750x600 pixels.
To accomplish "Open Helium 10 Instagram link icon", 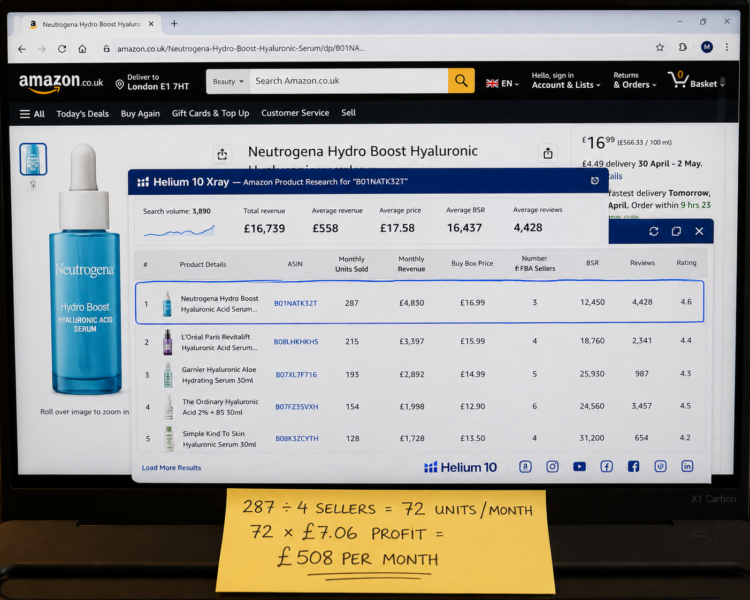I will pos(552,467).
